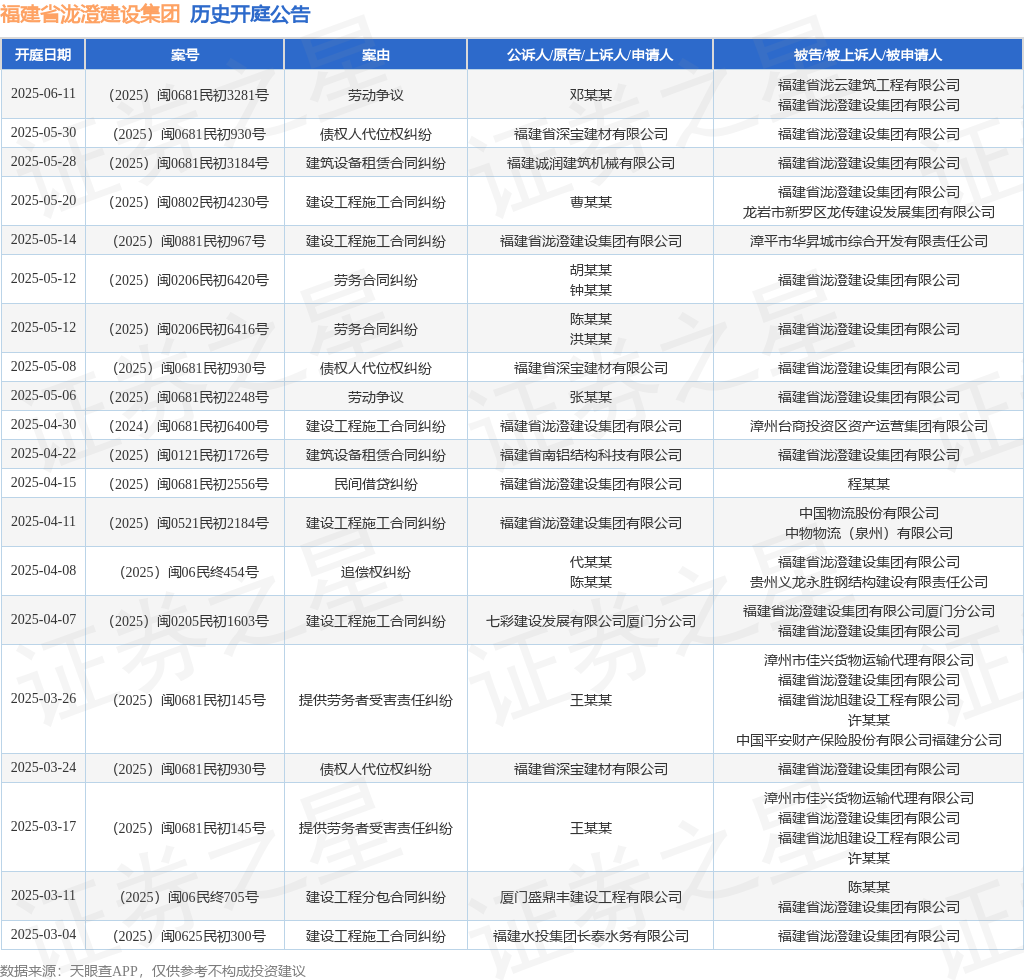The width and height of the screenshot is (1024, 980).
Task: Click case number 闽0206民初6416号
Action: [x=189, y=329]
